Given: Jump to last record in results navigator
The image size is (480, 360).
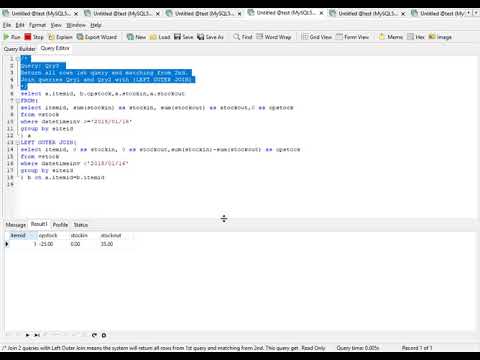Looking at the screenshot, I should 37,335.
